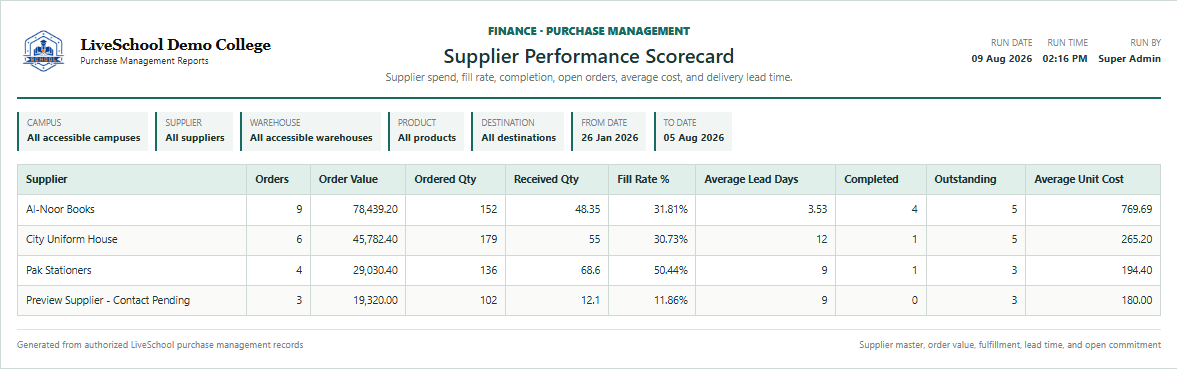Click average unit cost 265.20
Screen dimensions: 1178x370
(x=1137, y=240)
